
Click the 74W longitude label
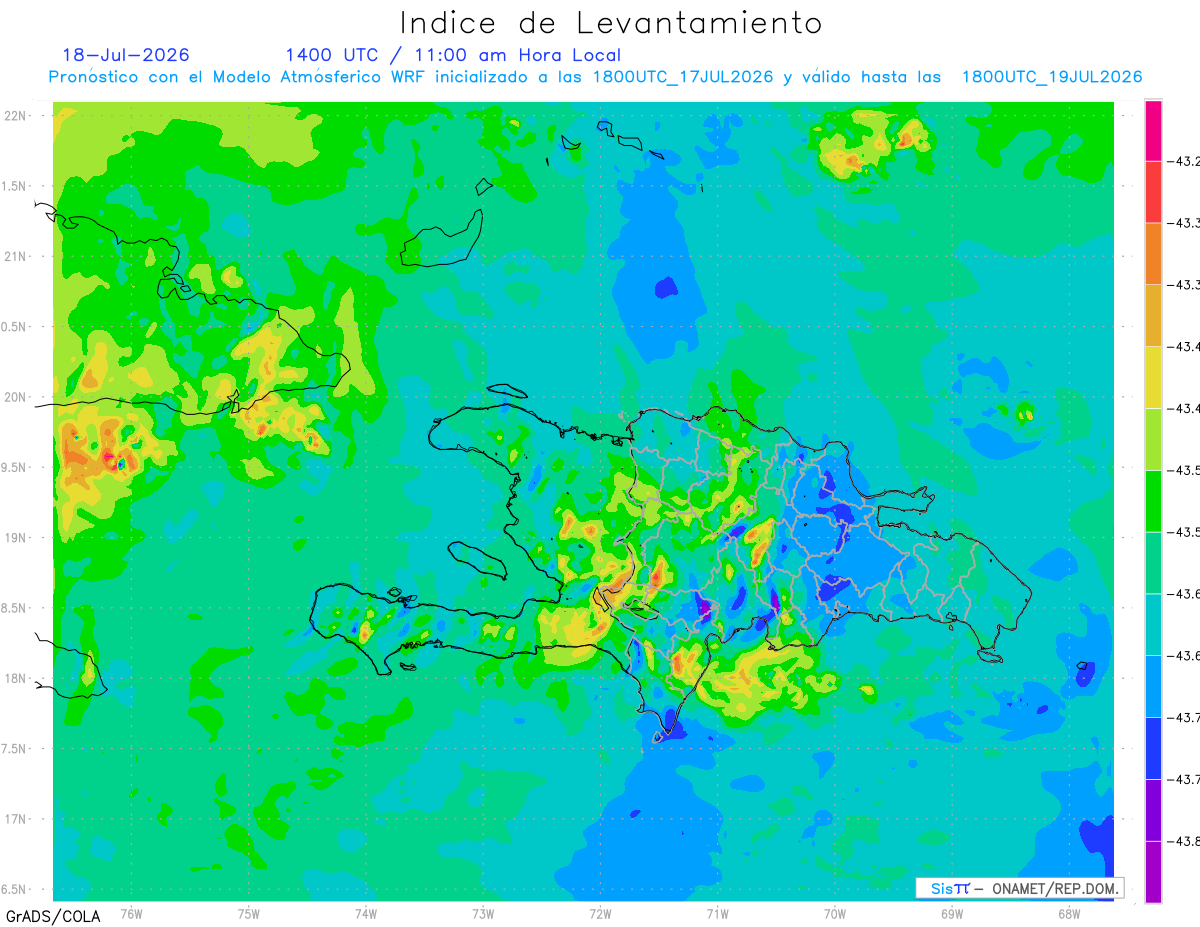click(366, 913)
